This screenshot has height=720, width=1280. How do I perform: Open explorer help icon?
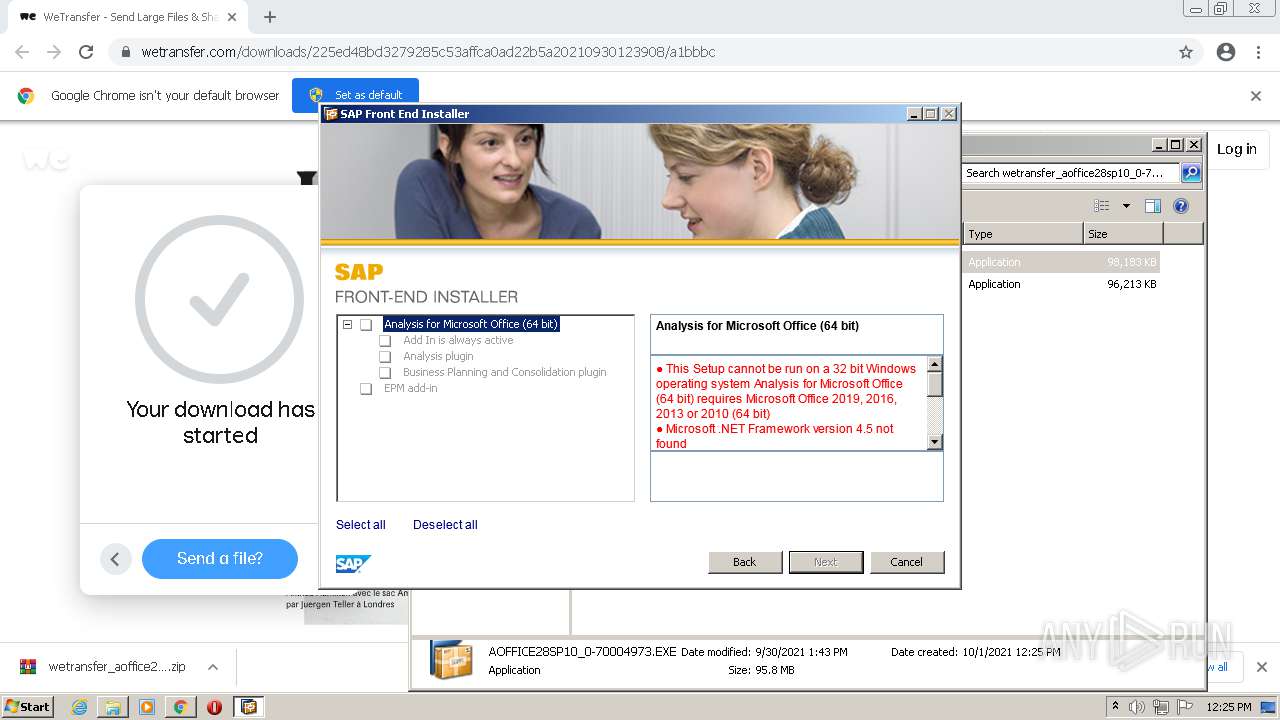click(1181, 206)
